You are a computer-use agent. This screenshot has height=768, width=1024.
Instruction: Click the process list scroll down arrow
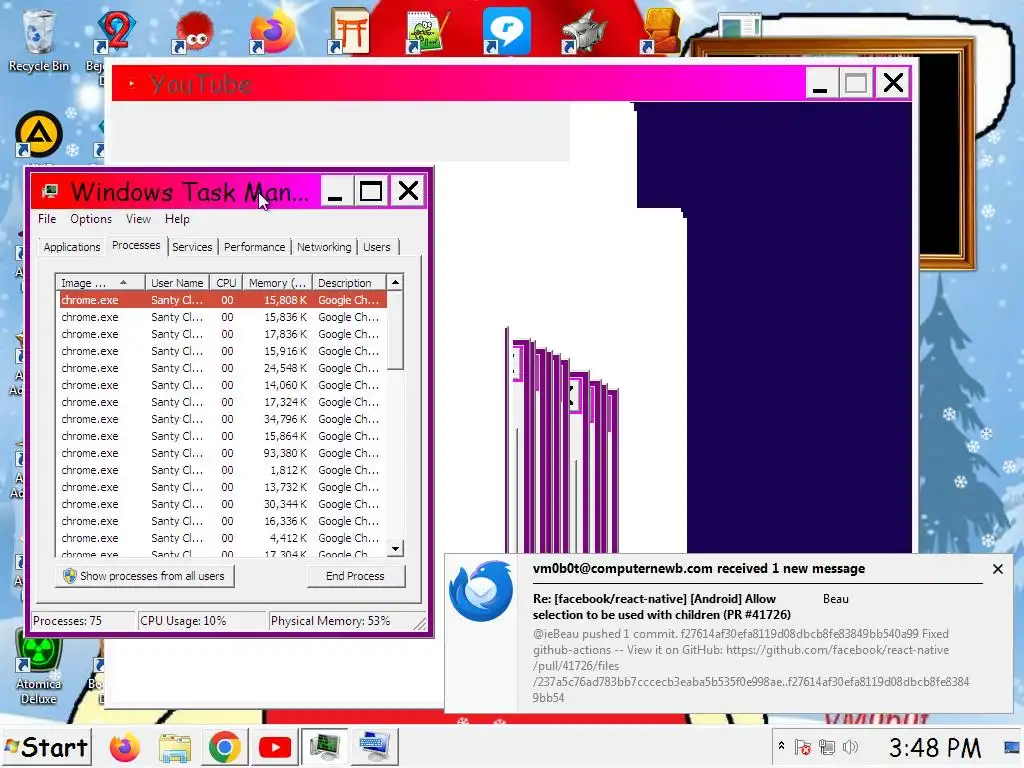pos(395,549)
